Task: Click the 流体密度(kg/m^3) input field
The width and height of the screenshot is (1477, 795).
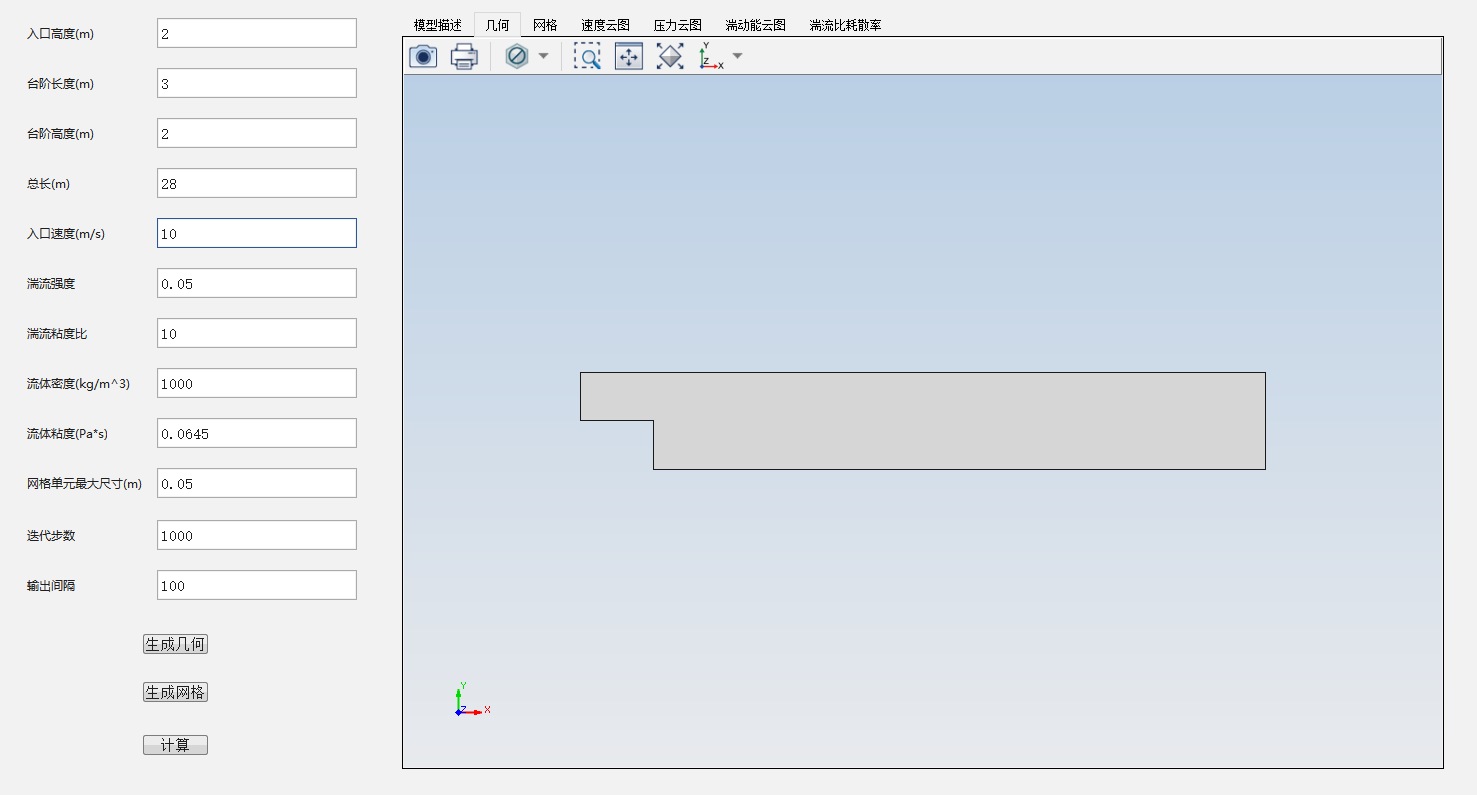Action: [257, 383]
